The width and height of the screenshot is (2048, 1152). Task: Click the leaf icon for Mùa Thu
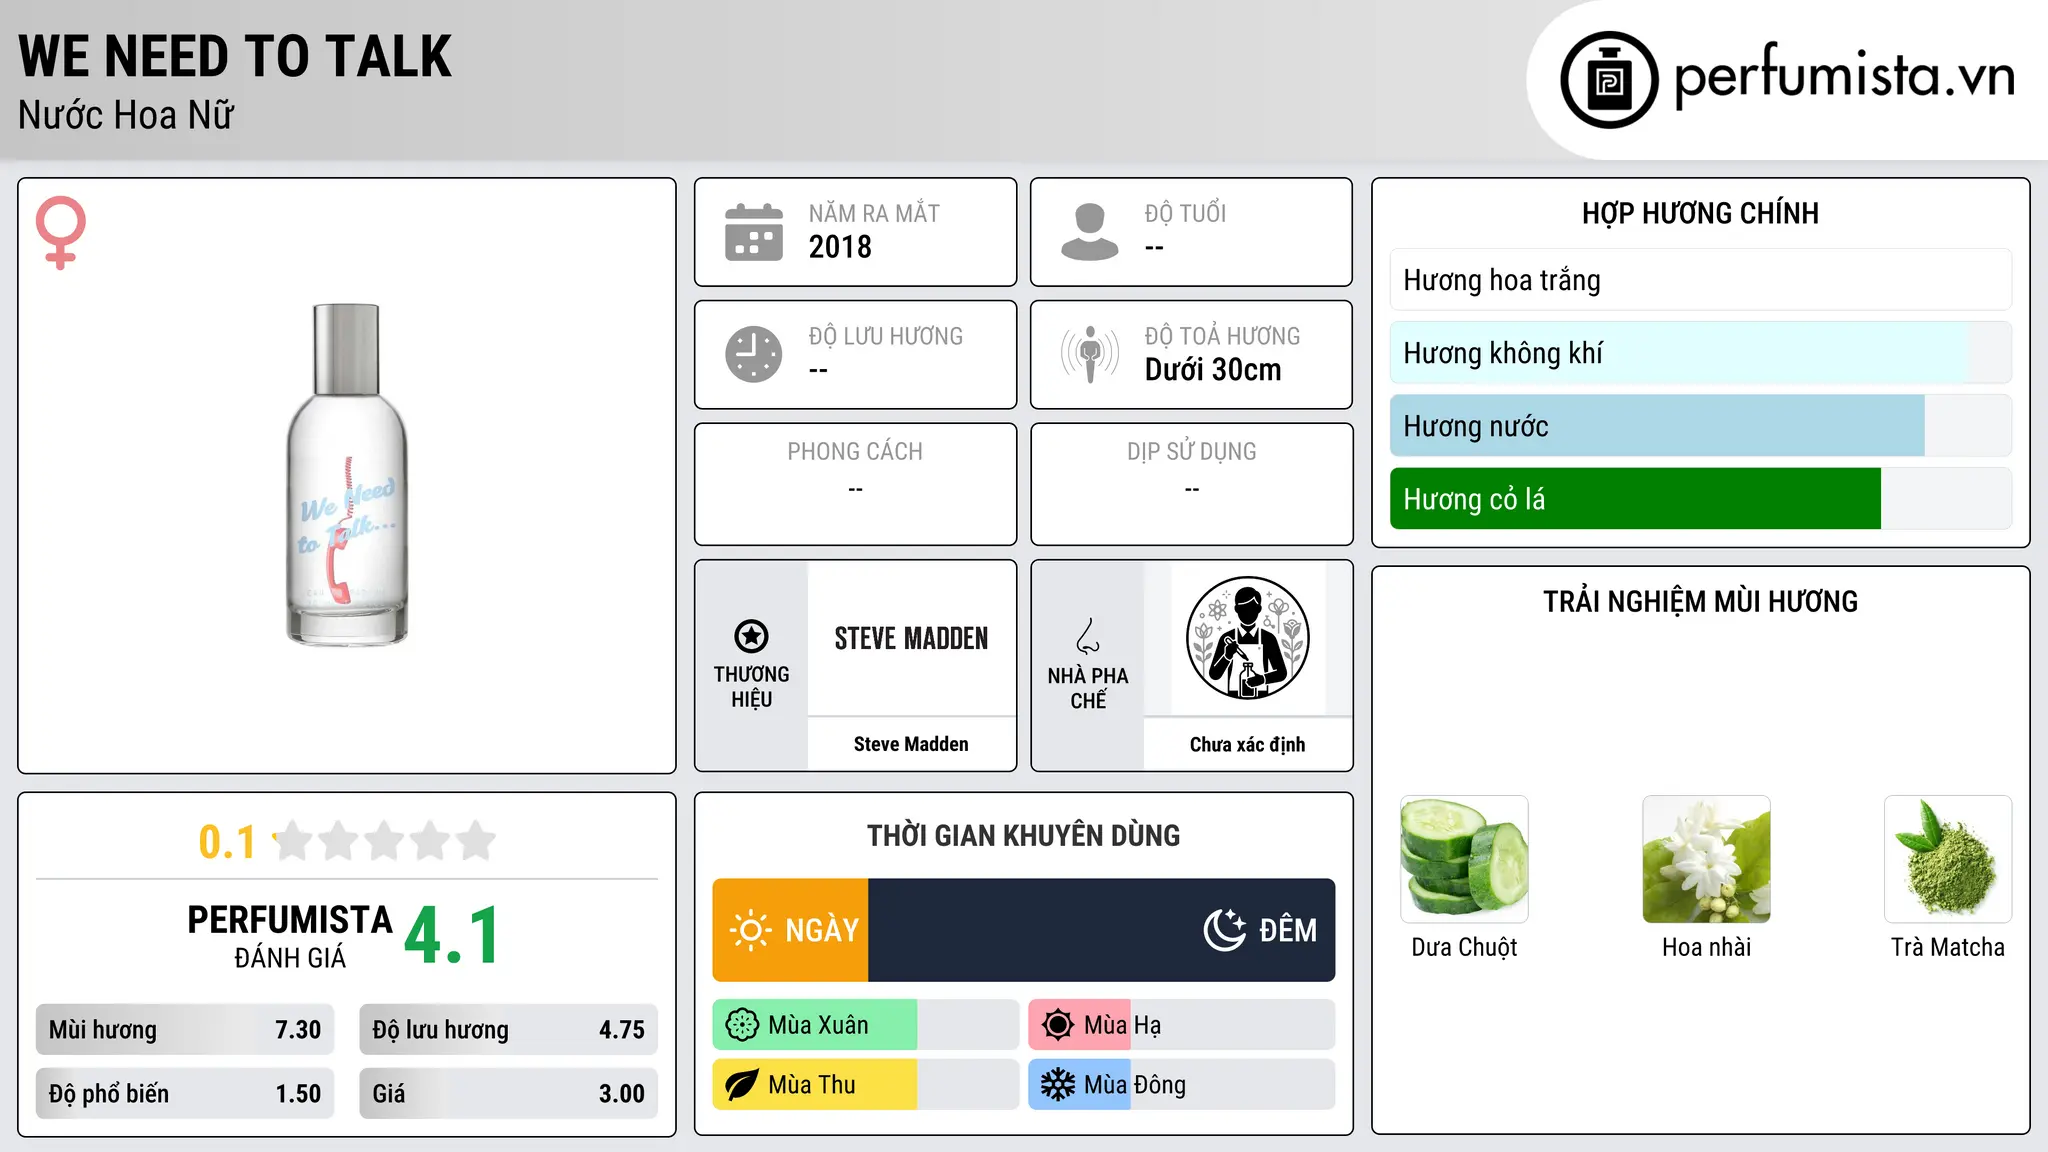[x=742, y=1085]
